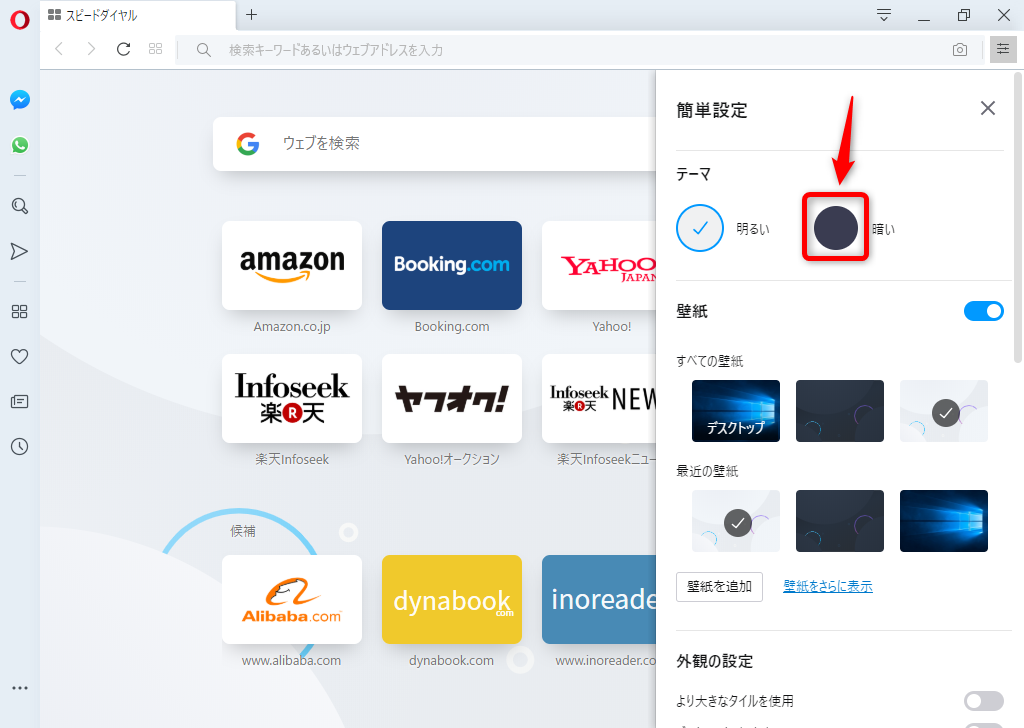Screen dimensions: 1024x728
Task: Select the dark theme option
Action: pyautogui.click(x=836, y=228)
